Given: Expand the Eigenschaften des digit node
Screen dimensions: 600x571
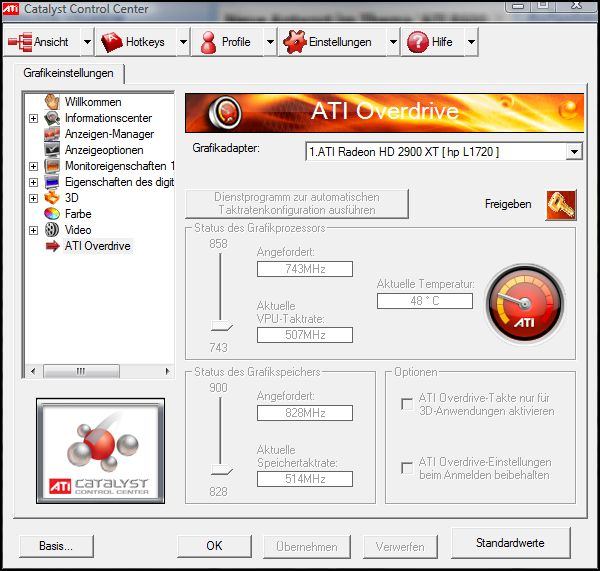Looking at the screenshot, I should (x=34, y=182).
